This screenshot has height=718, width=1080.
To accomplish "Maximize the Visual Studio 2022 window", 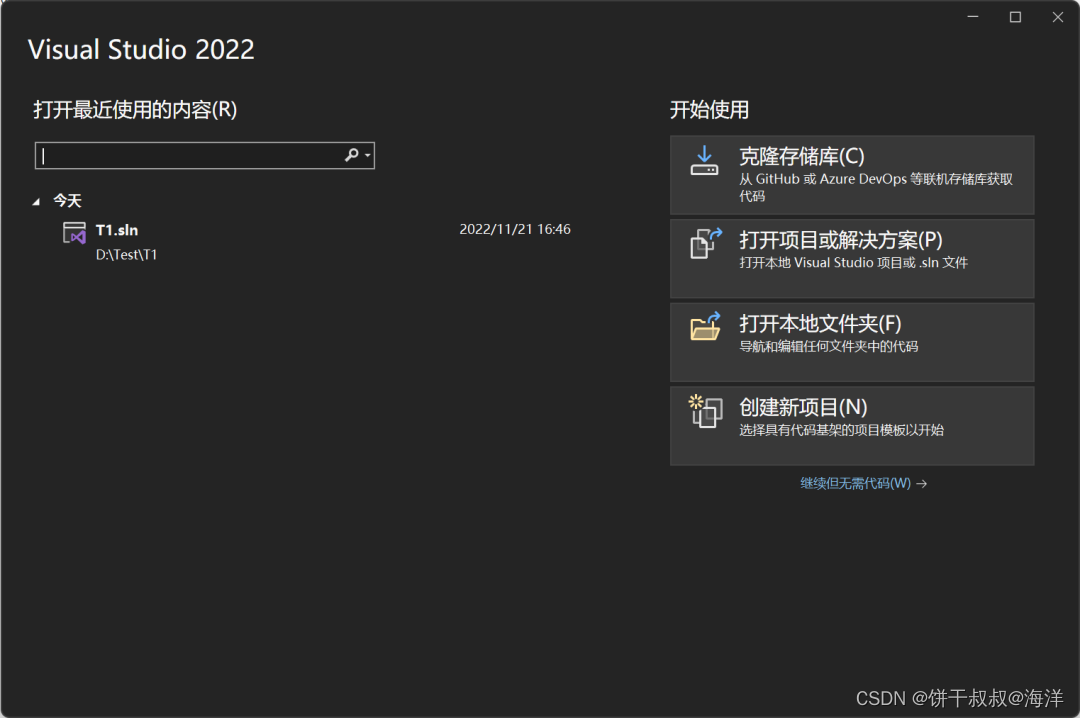I will pyautogui.click(x=1015, y=17).
